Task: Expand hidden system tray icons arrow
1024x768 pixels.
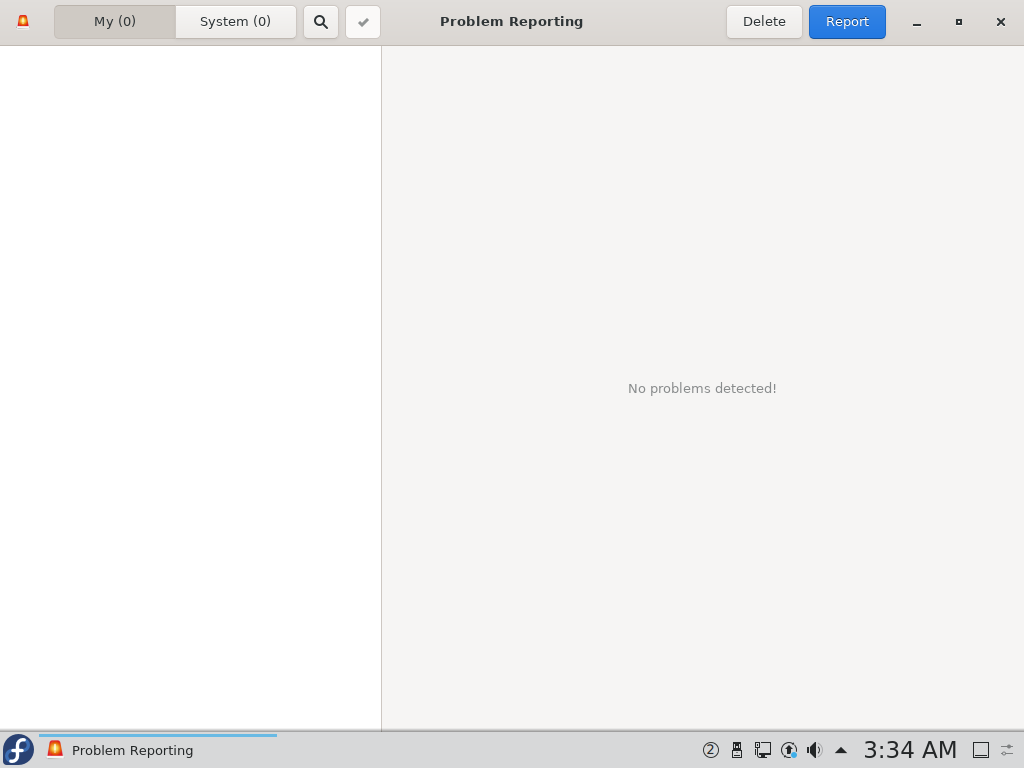Action: tap(841, 750)
